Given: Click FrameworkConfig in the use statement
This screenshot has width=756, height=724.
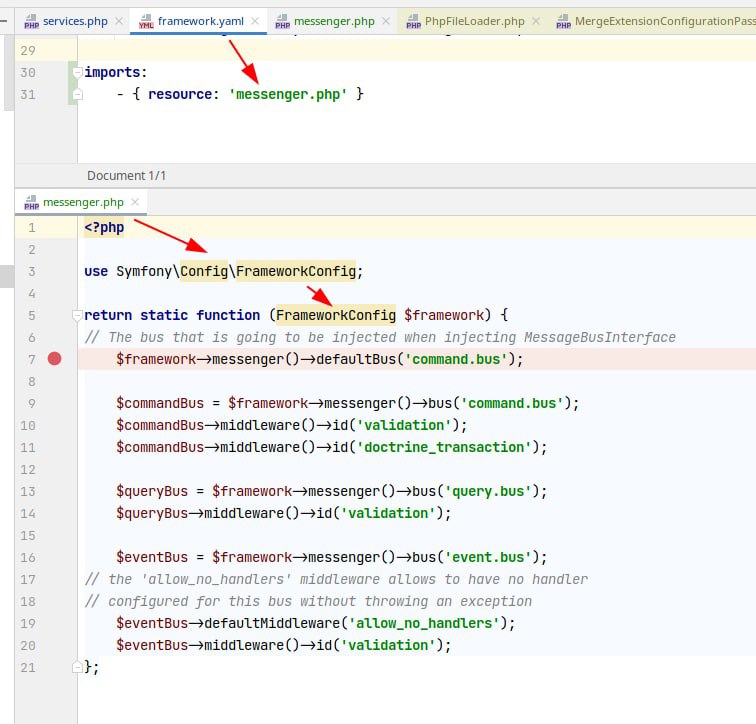Looking at the screenshot, I should [296, 271].
